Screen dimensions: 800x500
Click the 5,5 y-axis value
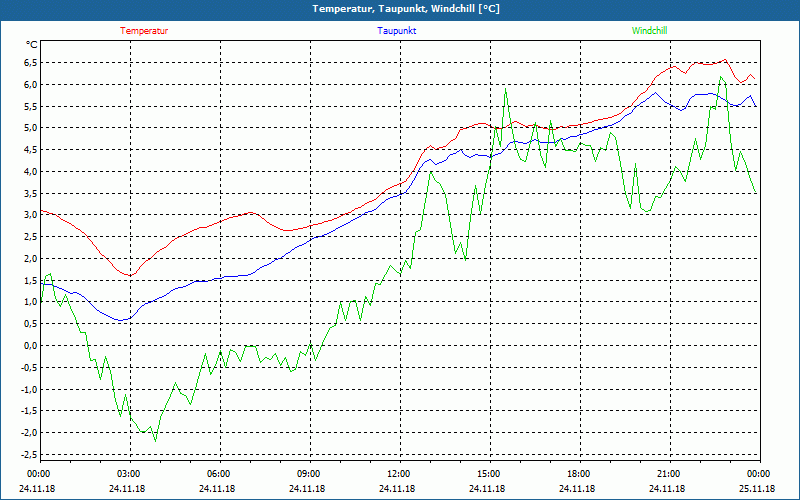(x=31, y=106)
